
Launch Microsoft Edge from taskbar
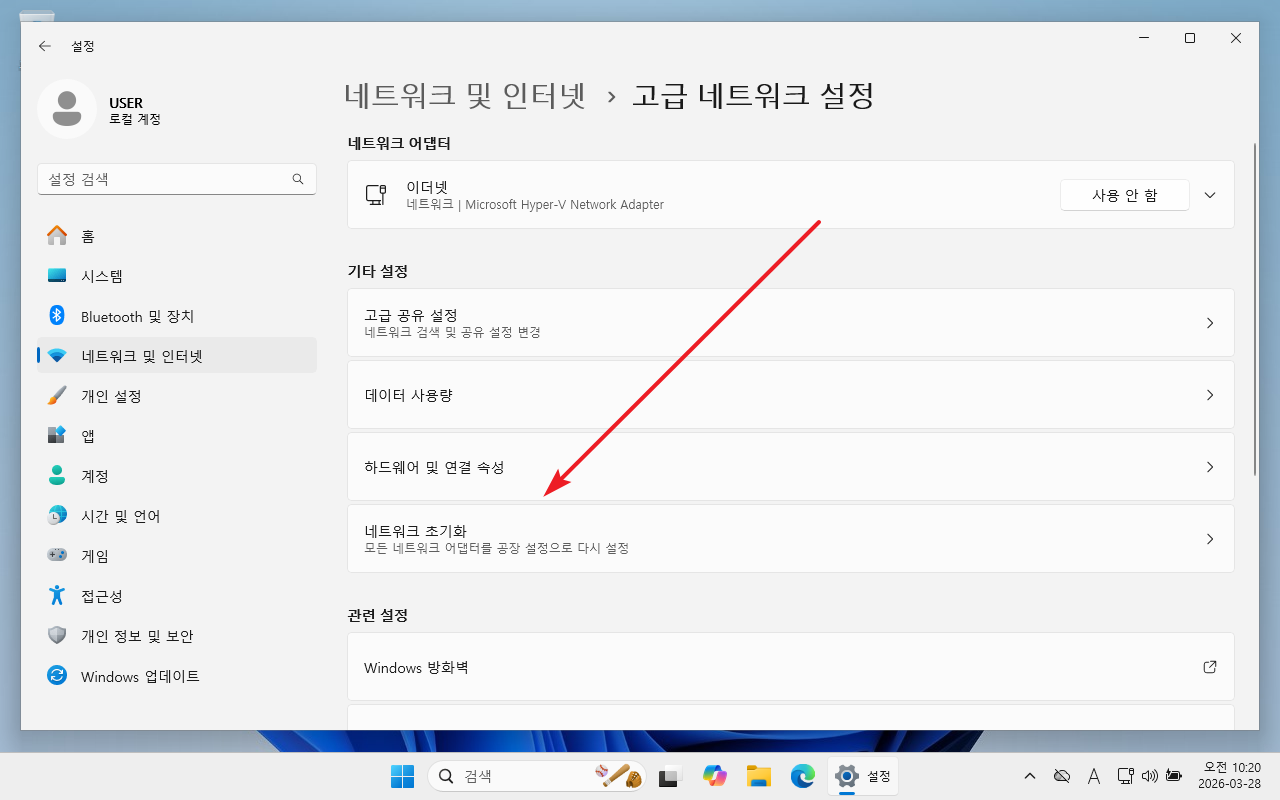(803, 776)
